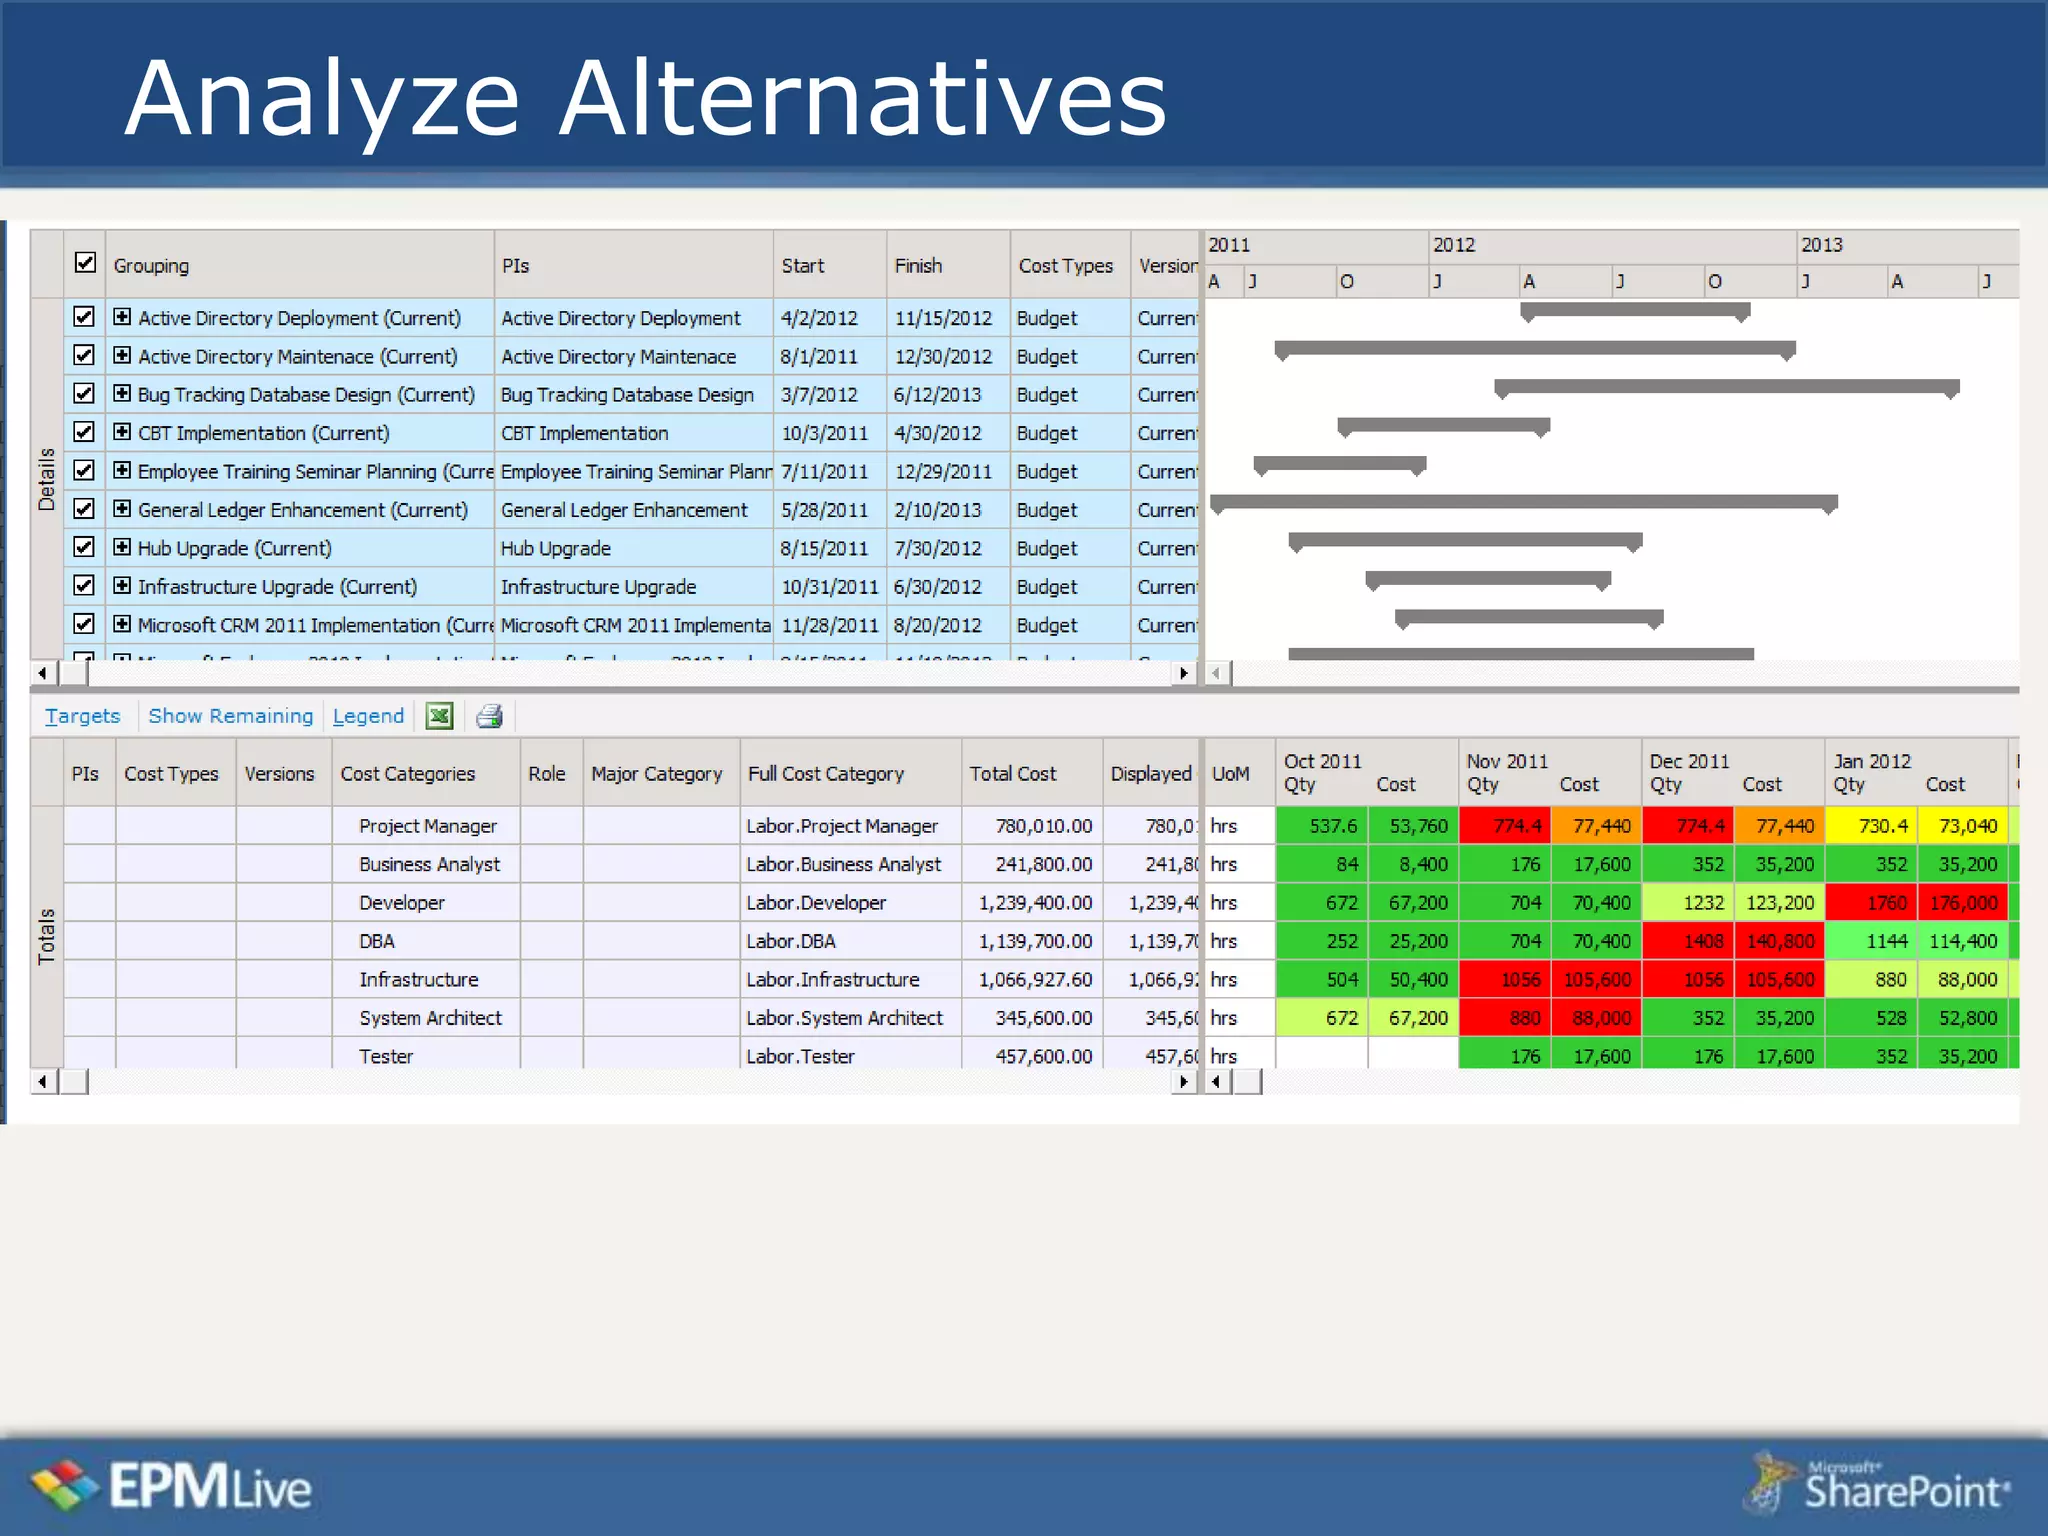Select yellow Jan 2012 Project Manager qty 730.4

click(x=1871, y=826)
